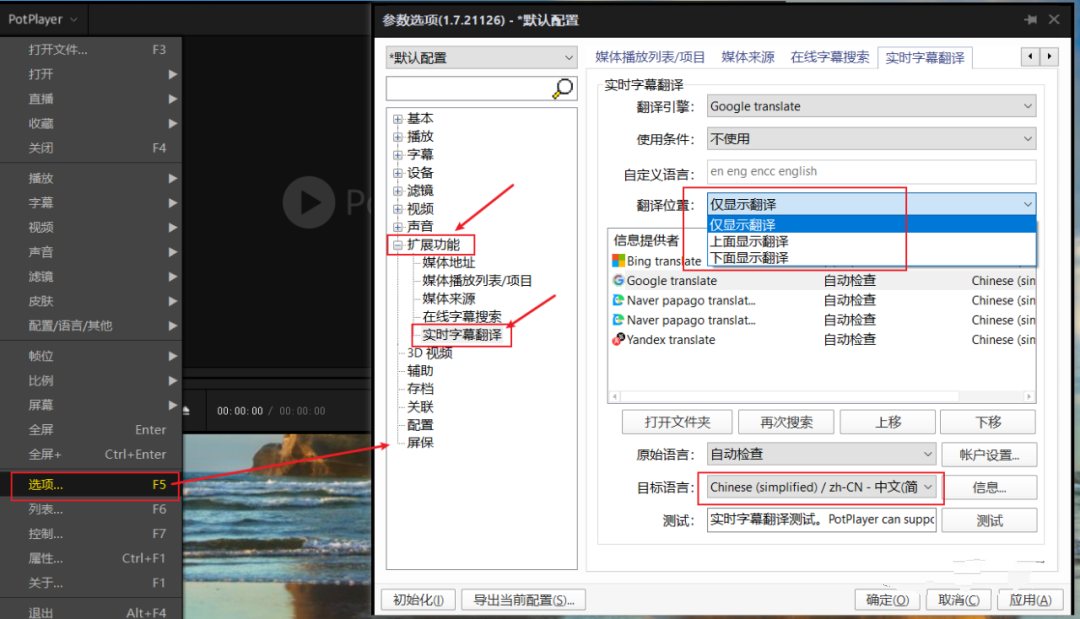The width and height of the screenshot is (1080, 619).
Task: Open the PotPlayer main menu dropdown
Action: pos(42,19)
